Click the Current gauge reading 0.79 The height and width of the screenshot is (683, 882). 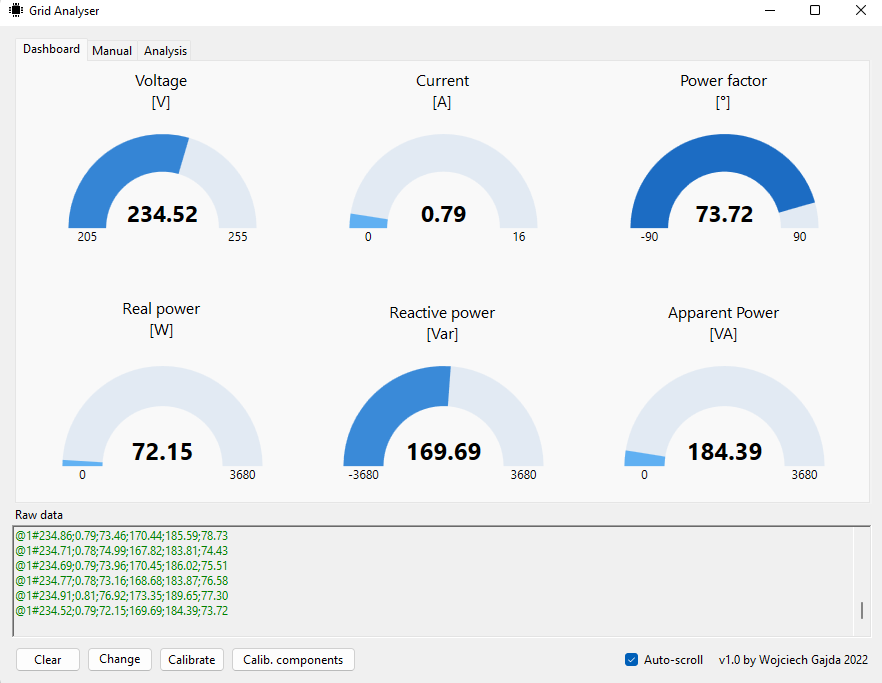443,214
